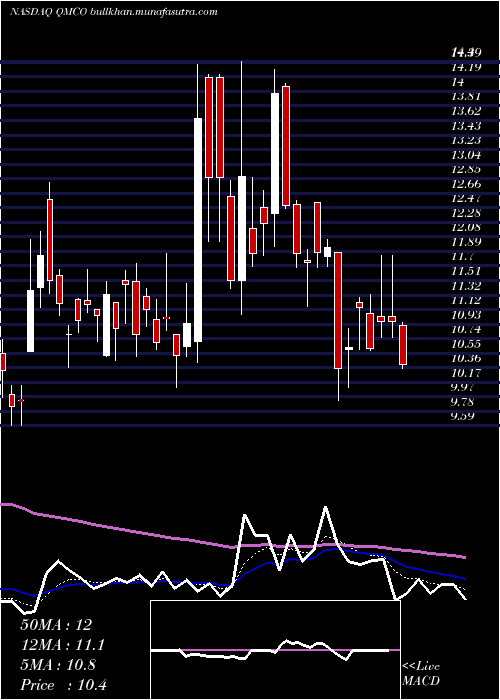Screen dimensions: 500x700
Task: Select the 12.08 price axis label
Action: 466,227
